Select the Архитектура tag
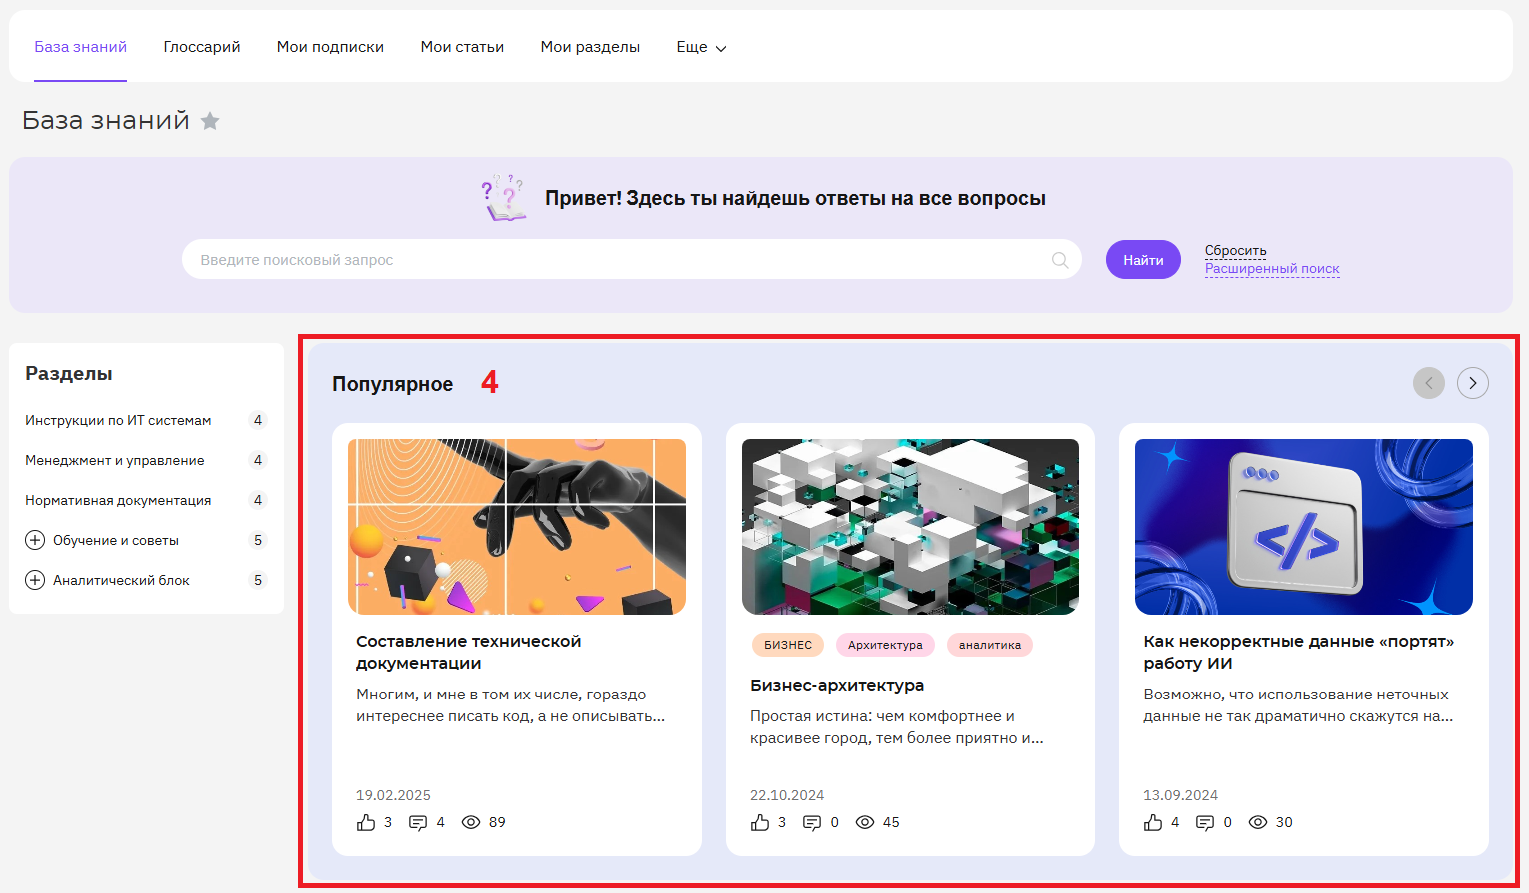The image size is (1529, 893). click(x=885, y=645)
